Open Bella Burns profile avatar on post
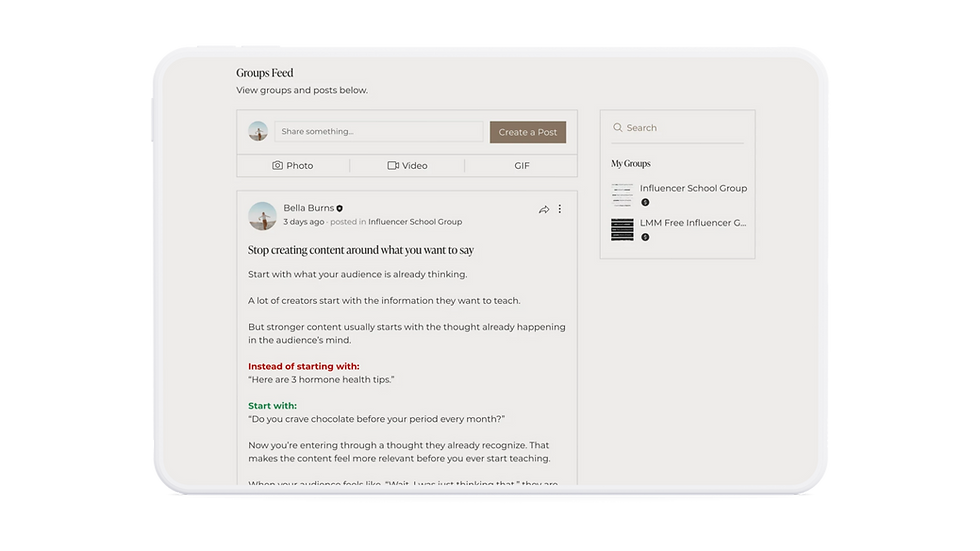This screenshot has height=551, width=980. point(262,216)
